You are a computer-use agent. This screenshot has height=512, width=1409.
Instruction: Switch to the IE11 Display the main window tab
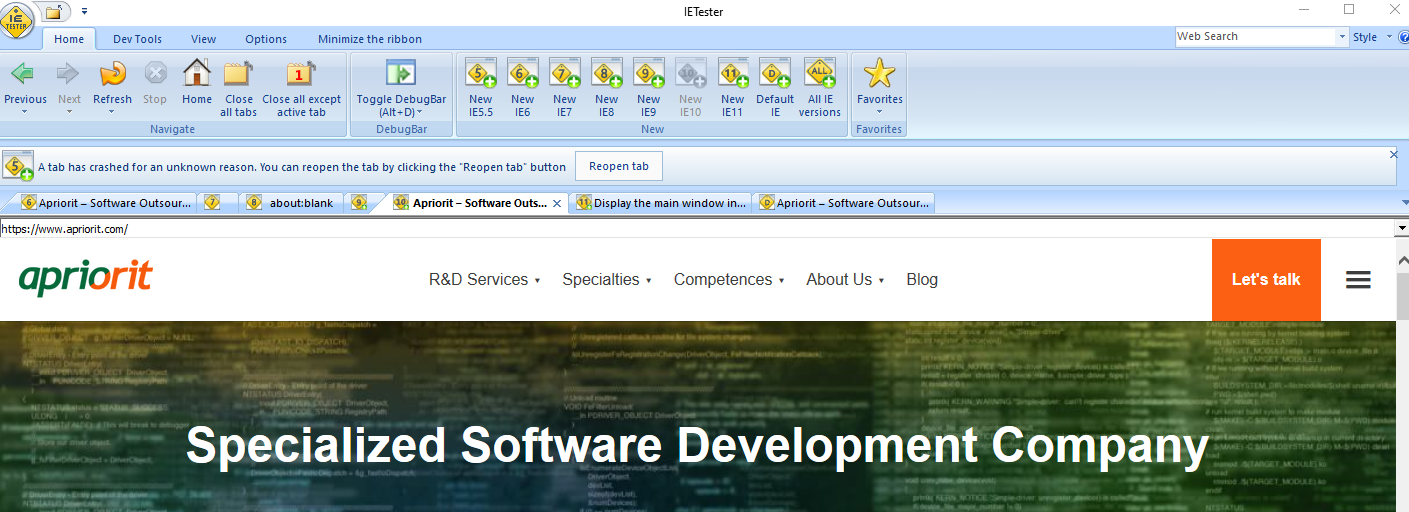661,203
